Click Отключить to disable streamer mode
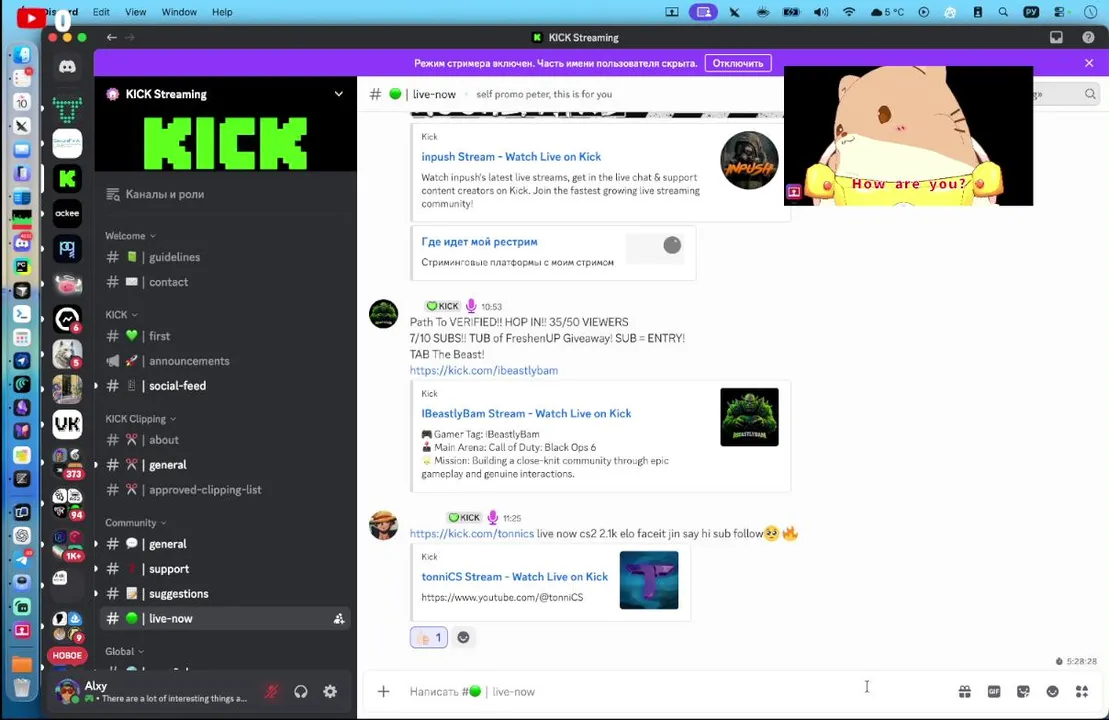The image size is (1109, 720). point(738,63)
